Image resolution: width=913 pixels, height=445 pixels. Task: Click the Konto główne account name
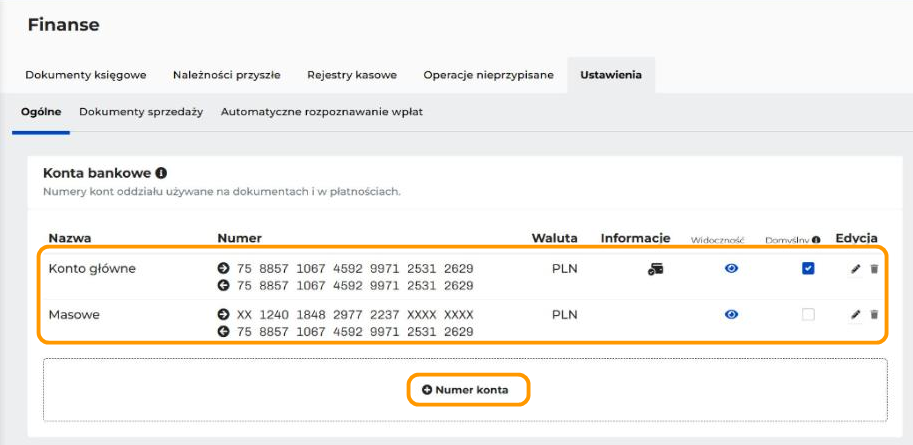click(91, 269)
